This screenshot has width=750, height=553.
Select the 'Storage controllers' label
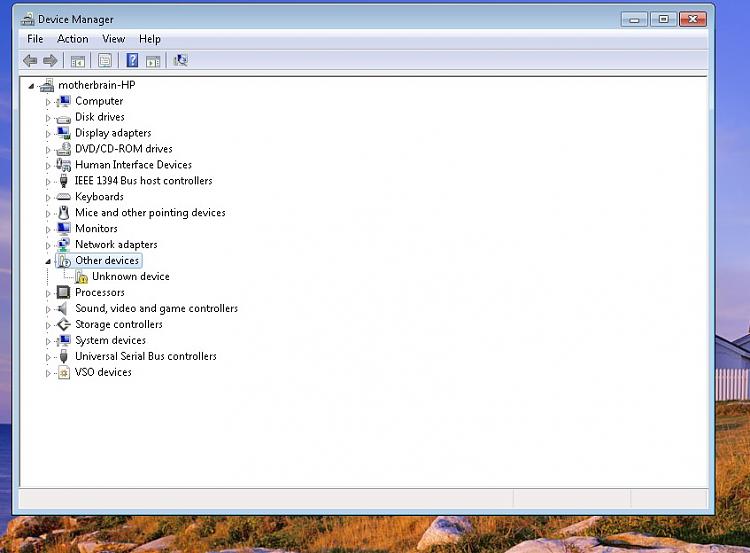point(119,324)
